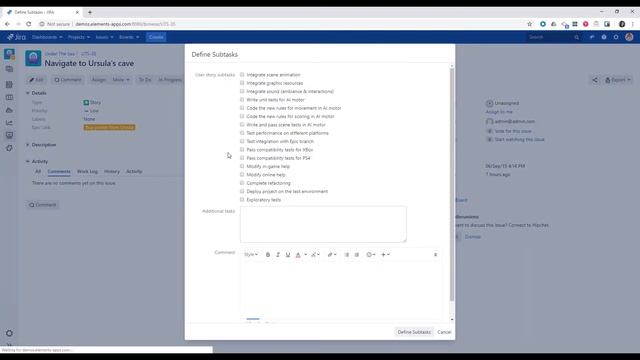
Task: Open the More dropdown on issue toolbar
Action: (x=121, y=80)
